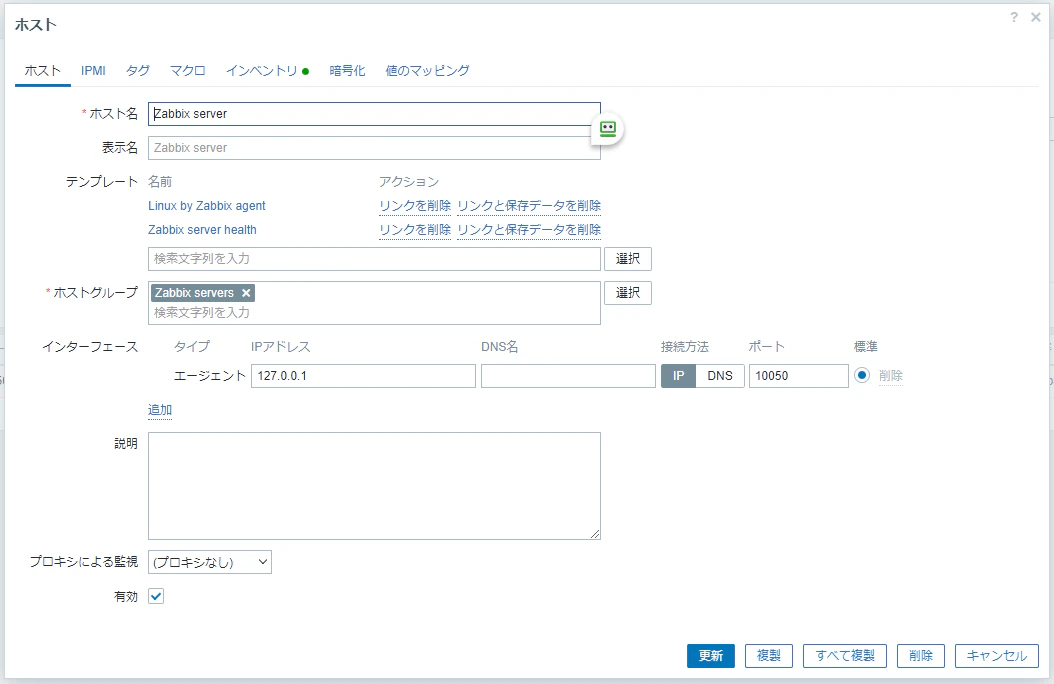Click the 削除 link in interface row
1054x684 pixels.
(x=891, y=376)
